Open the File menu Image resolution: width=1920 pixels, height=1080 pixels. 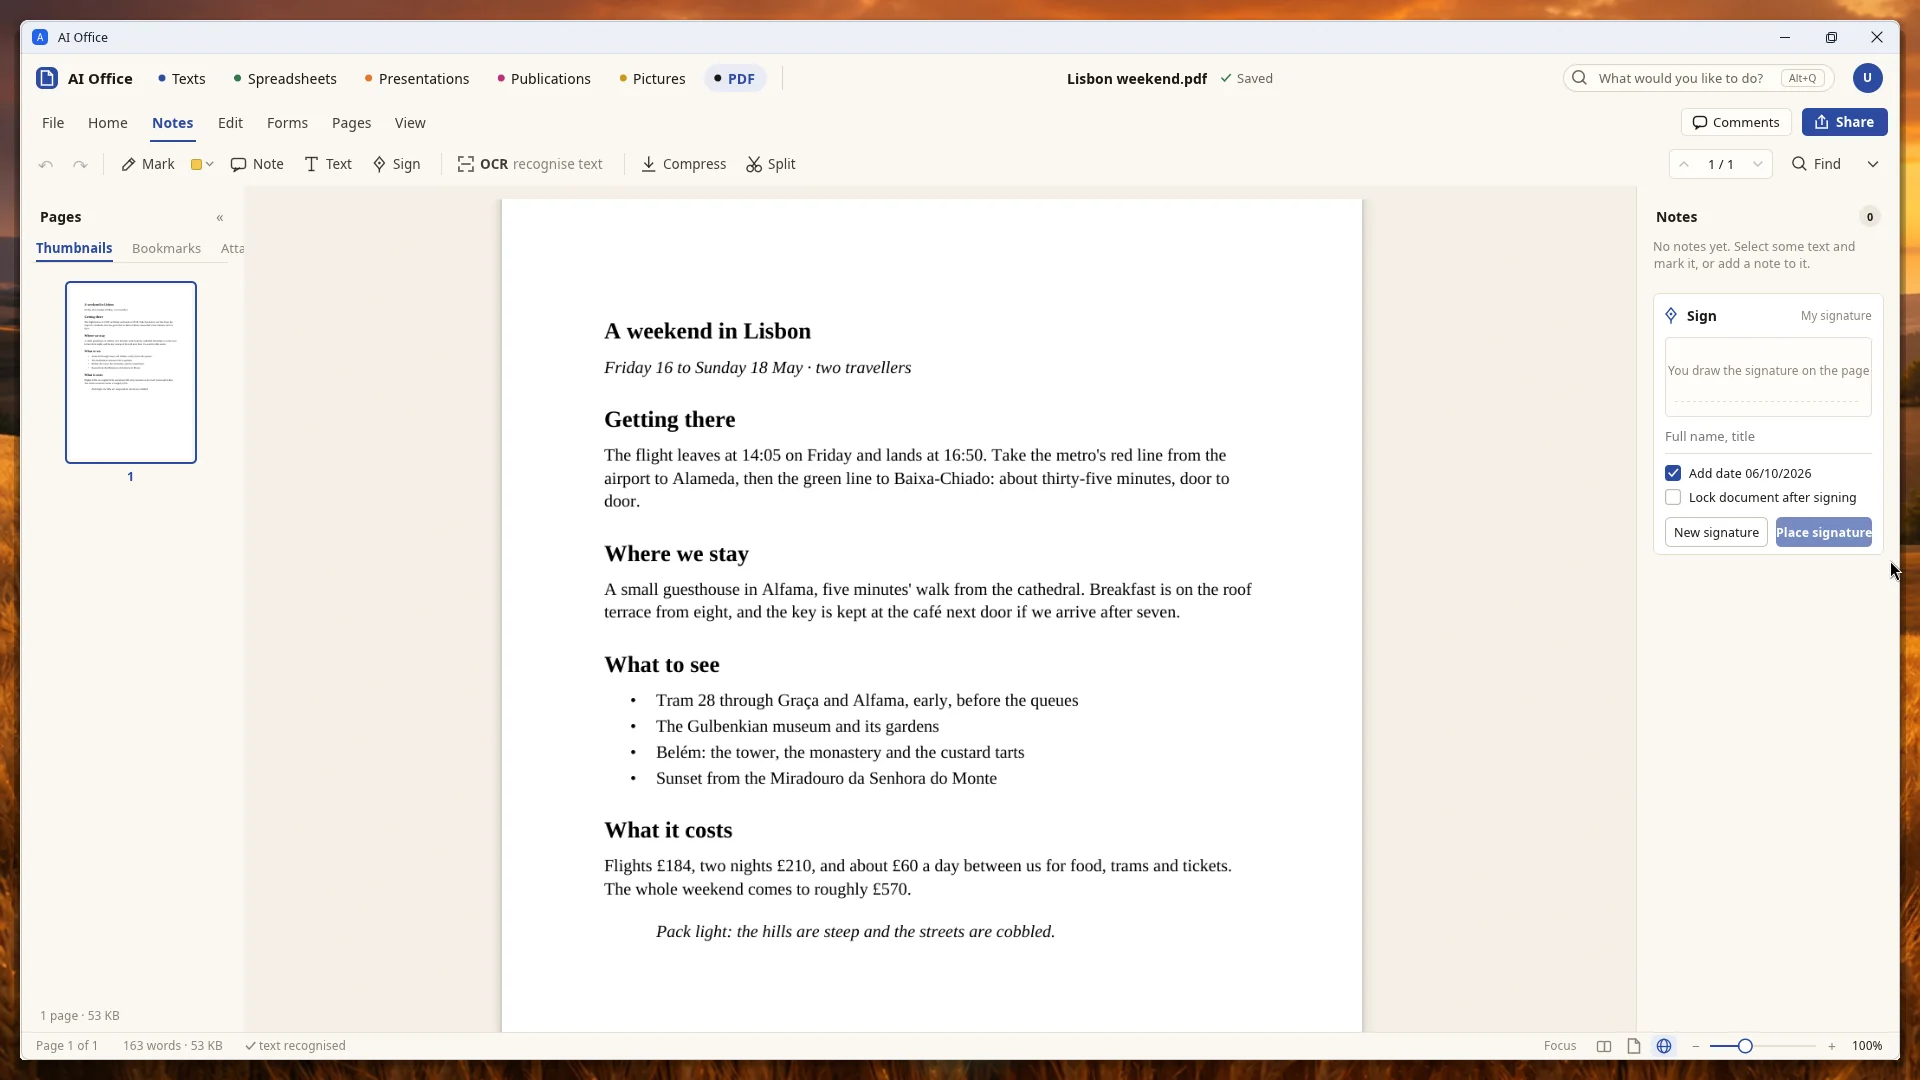(x=53, y=123)
